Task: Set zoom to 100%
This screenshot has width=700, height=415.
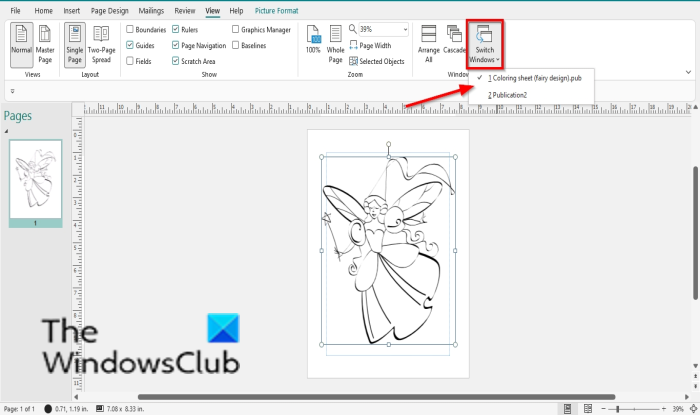Action: [x=313, y=40]
